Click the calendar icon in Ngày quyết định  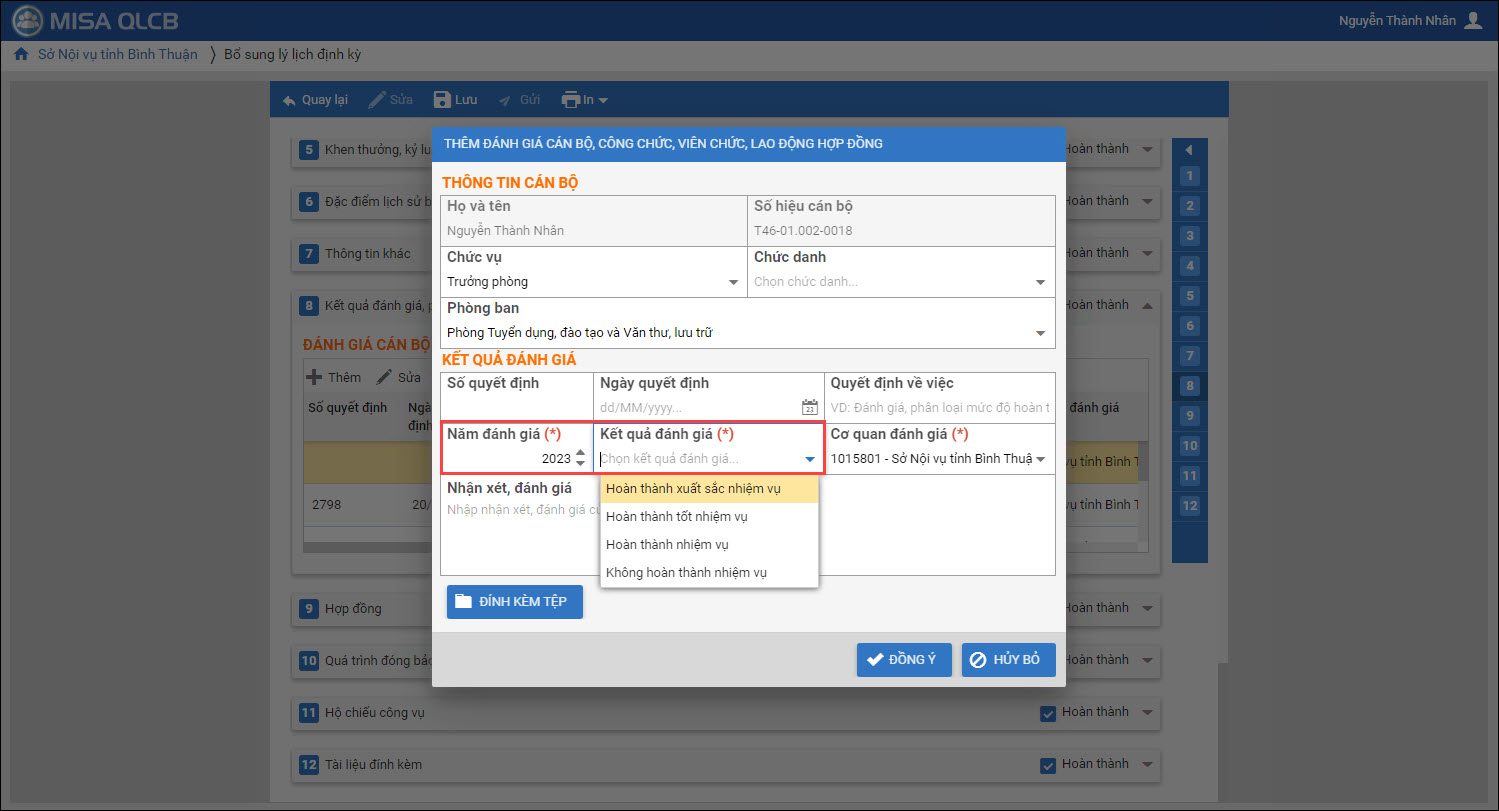(809, 407)
